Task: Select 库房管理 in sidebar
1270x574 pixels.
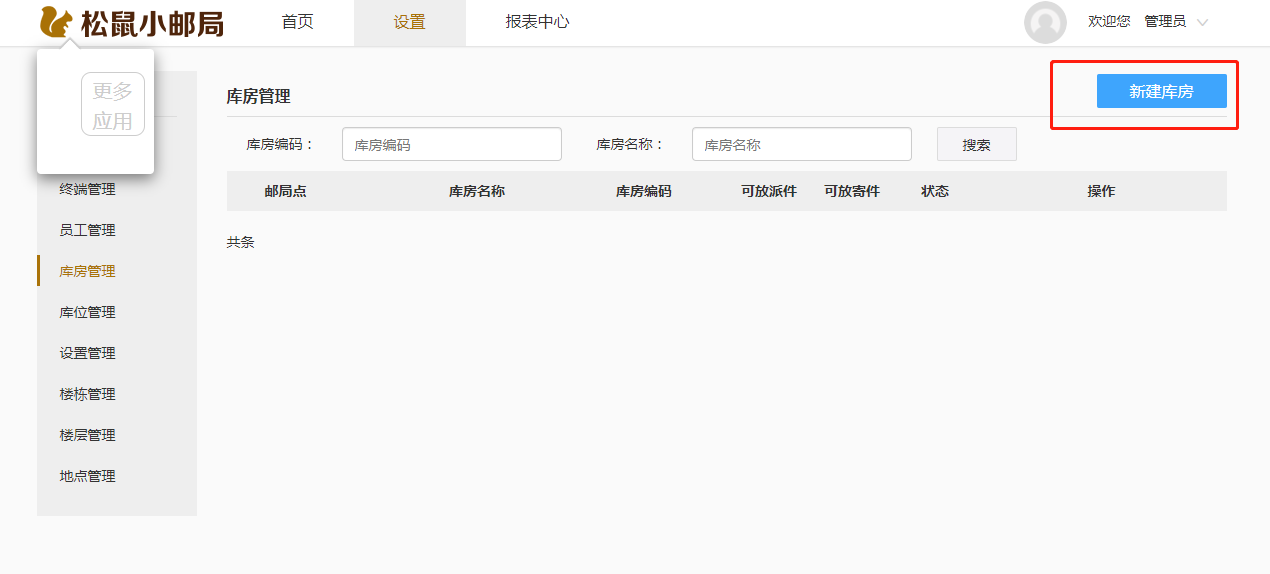Action: (x=88, y=272)
